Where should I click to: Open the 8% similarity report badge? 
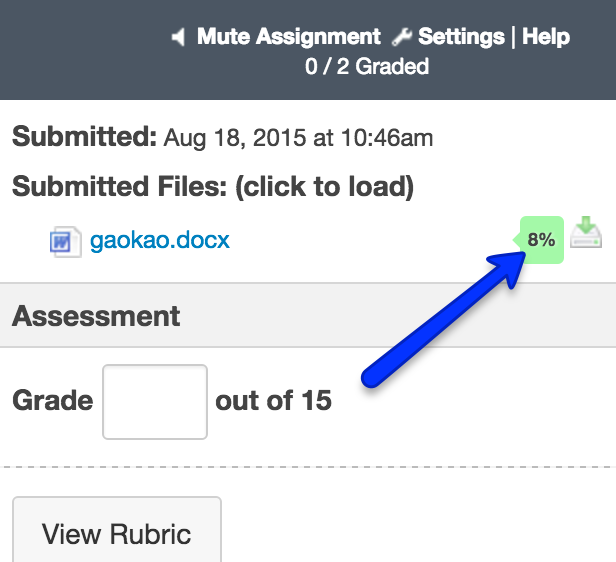point(540,240)
